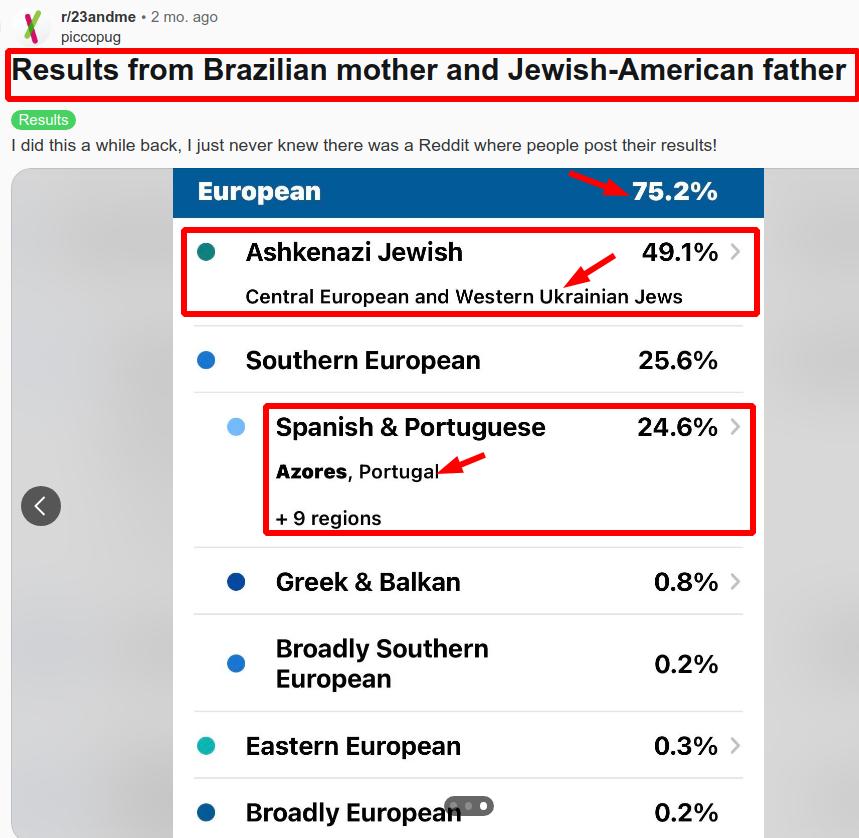Expand the Eastern European chevron

pyautogui.click(x=736, y=746)
